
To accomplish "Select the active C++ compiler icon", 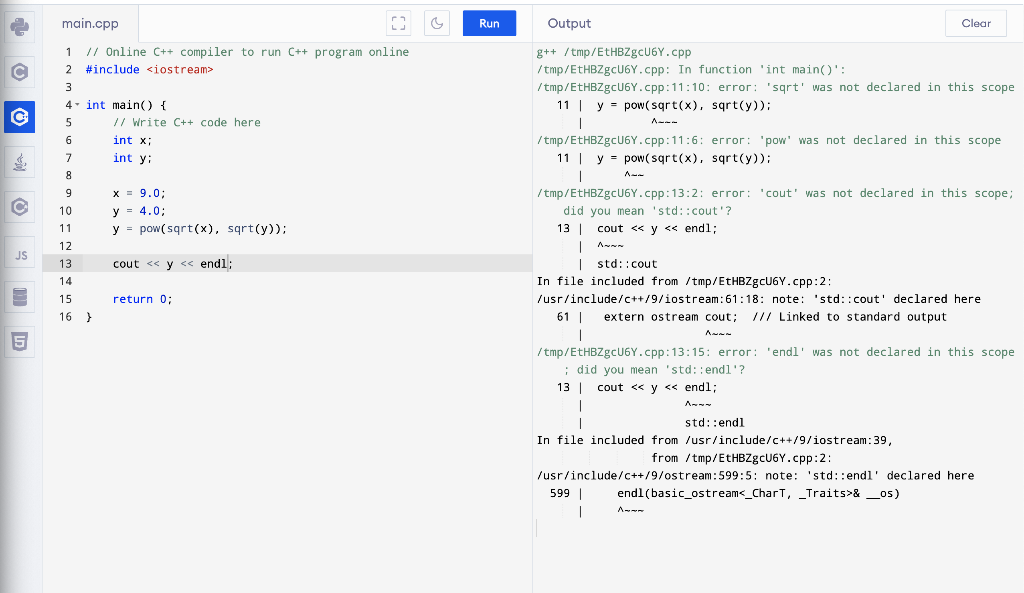I will point(20,117).
